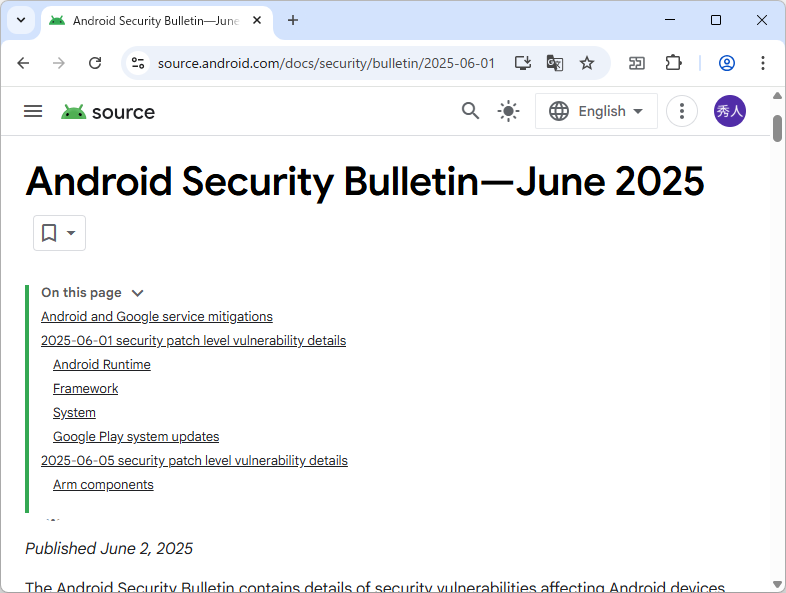Bookmark page with the bookmark icon button
Viewport: 786px width, 593px height.
click(49, 233)
